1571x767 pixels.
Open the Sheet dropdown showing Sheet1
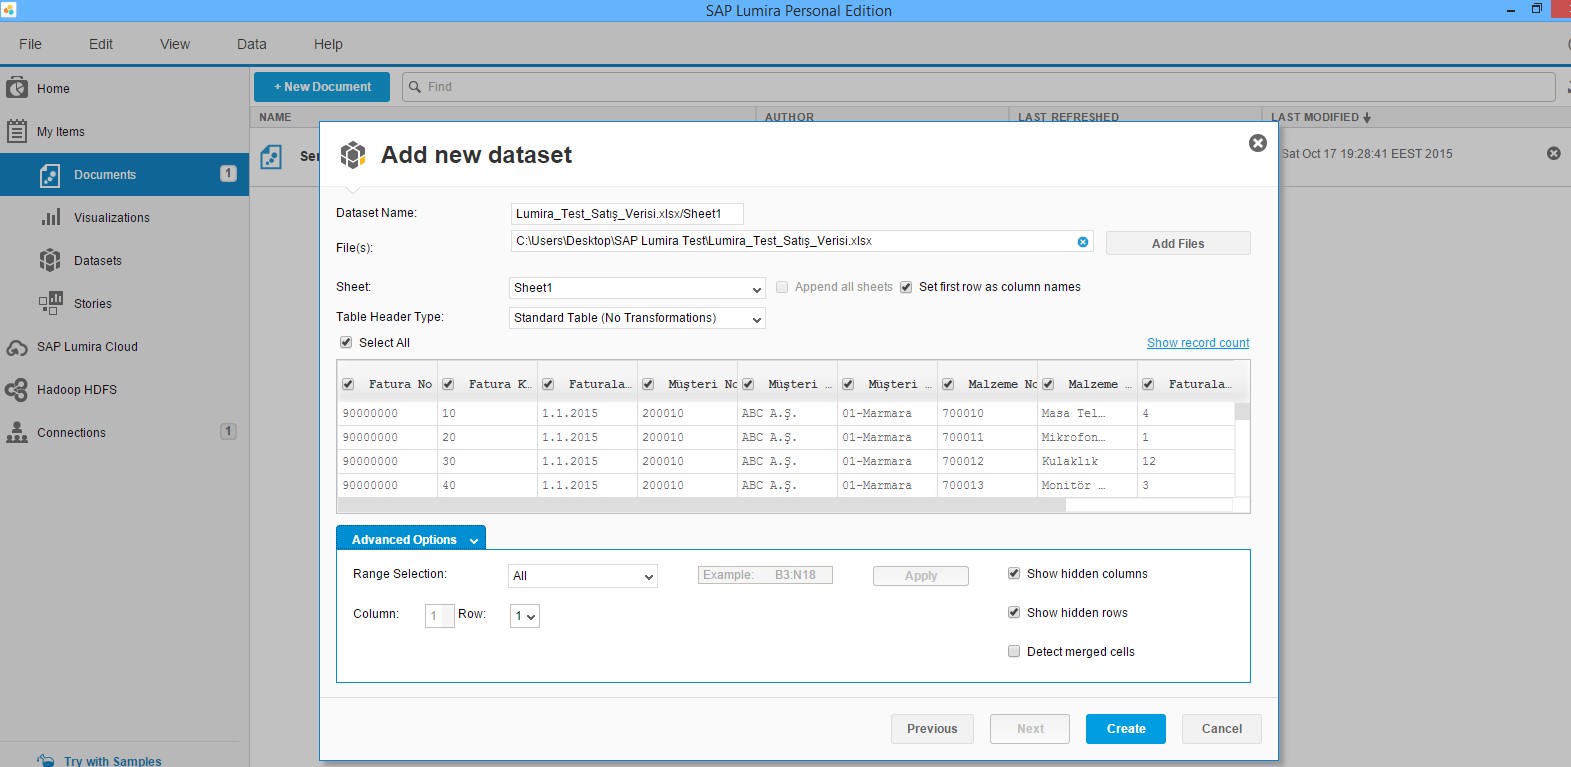coord(637,288)
